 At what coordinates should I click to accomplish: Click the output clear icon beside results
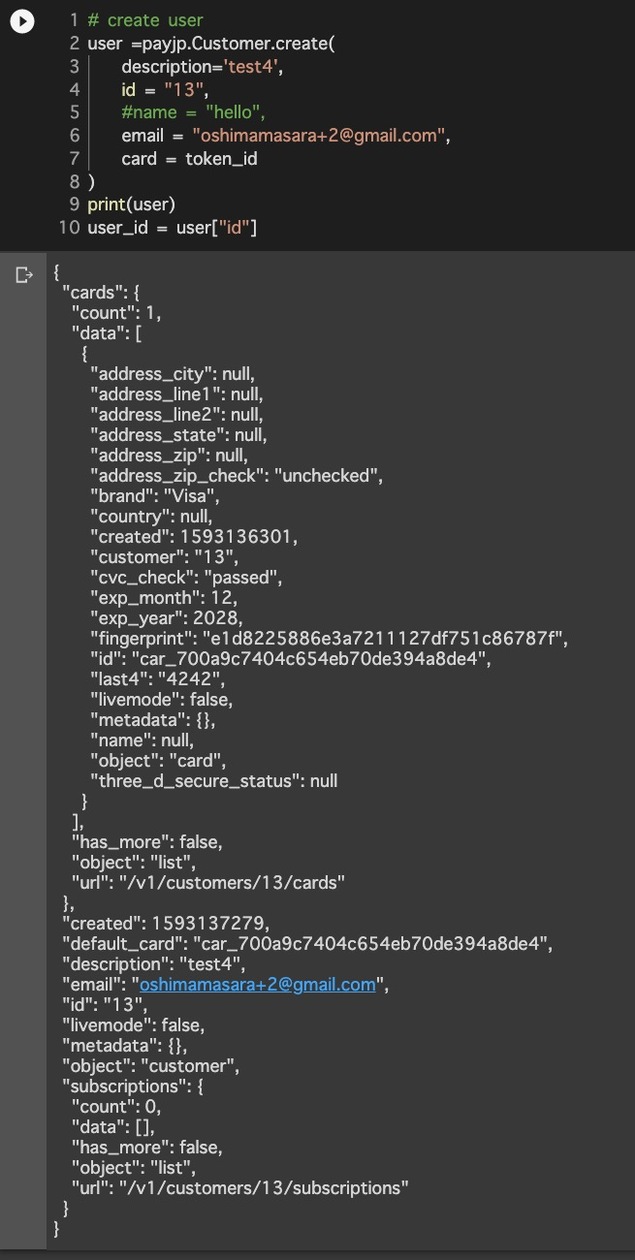pyautogui.click(x=25, y=275)
